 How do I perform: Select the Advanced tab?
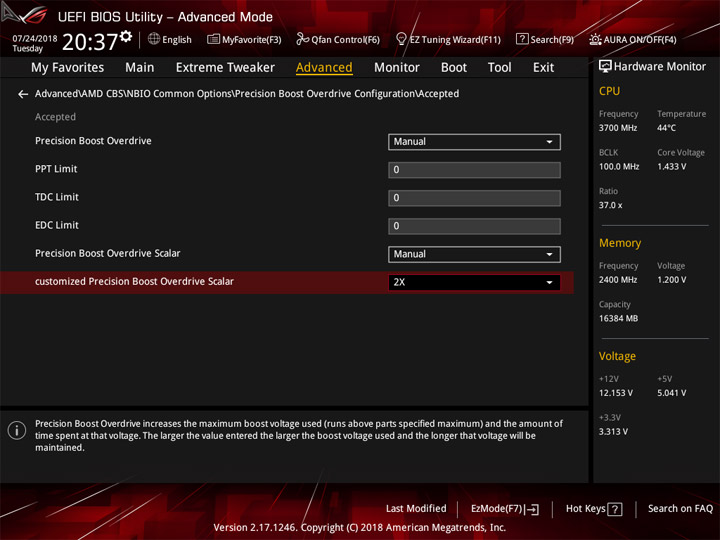(x=324, y=68)
